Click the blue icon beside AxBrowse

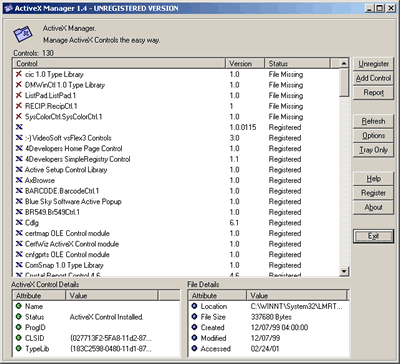coord(19,180)
